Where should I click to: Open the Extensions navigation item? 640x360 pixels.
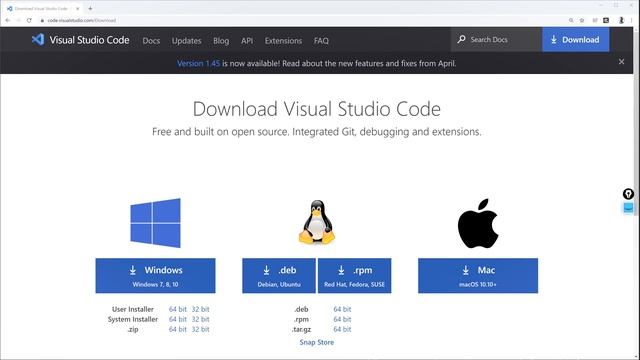coord(283,40)
